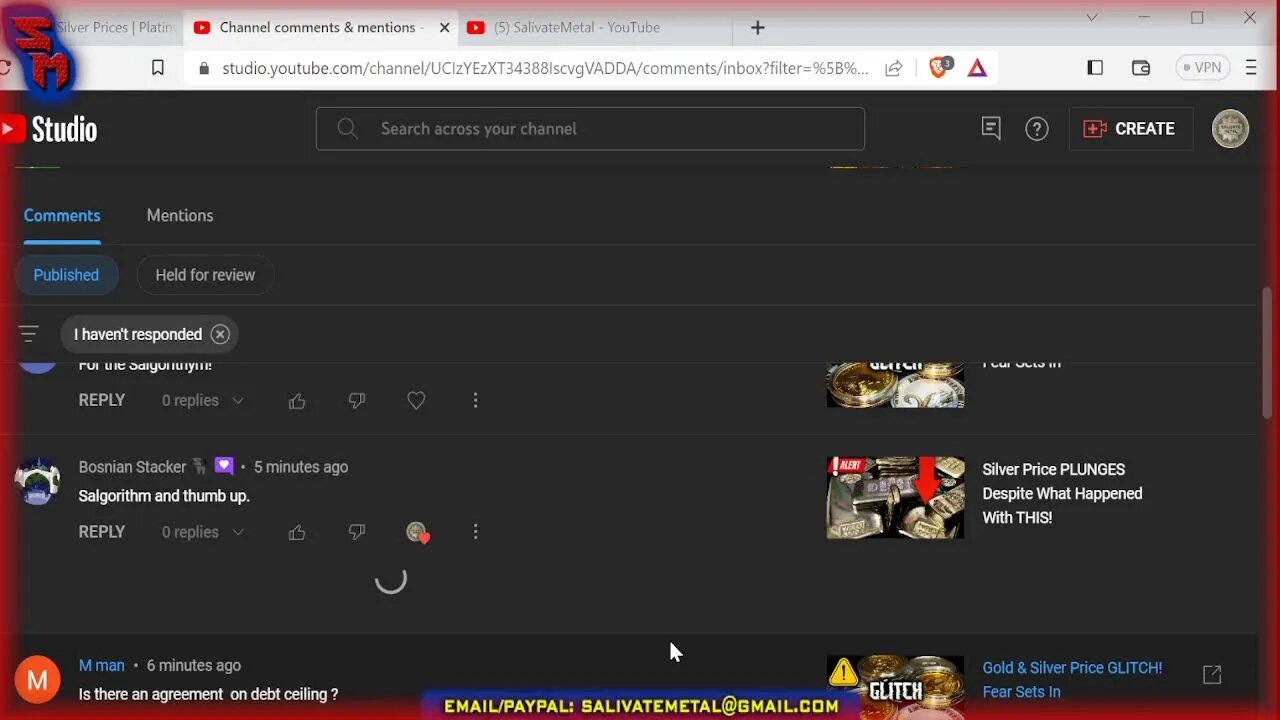The image size is (1280, 720).
Task: Open Silver Price PLUNGES video thumbnail
Action: pyautogui.click(x=896, y=498)
